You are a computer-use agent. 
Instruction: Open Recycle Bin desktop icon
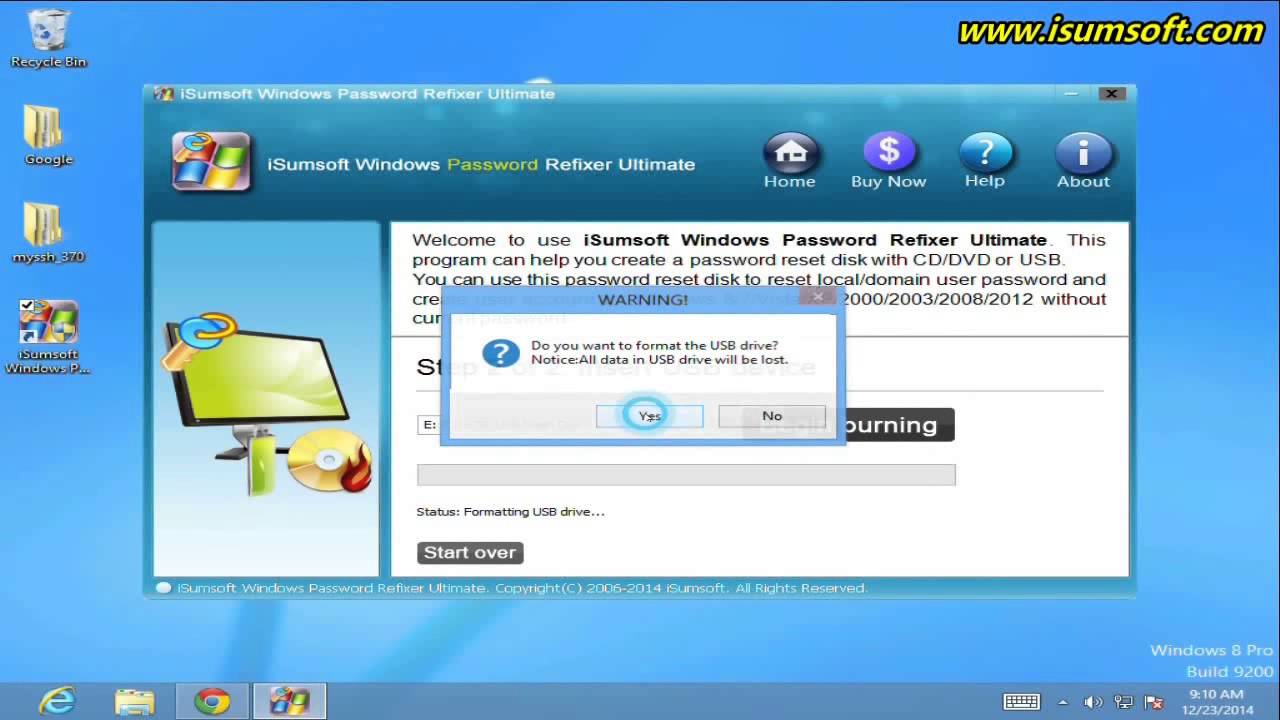48,40
